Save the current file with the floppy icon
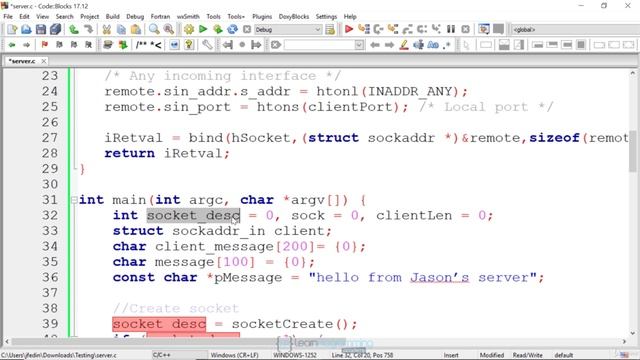Viewport: 640px width, 360px height. point(41,29)
